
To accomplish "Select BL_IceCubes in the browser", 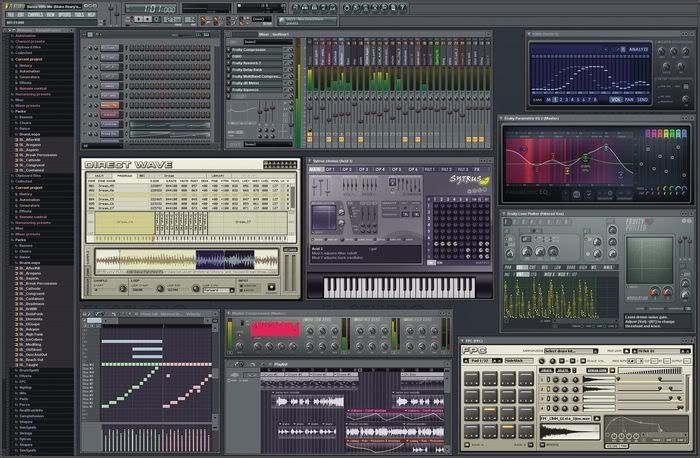I will click(x=31, y=339).
